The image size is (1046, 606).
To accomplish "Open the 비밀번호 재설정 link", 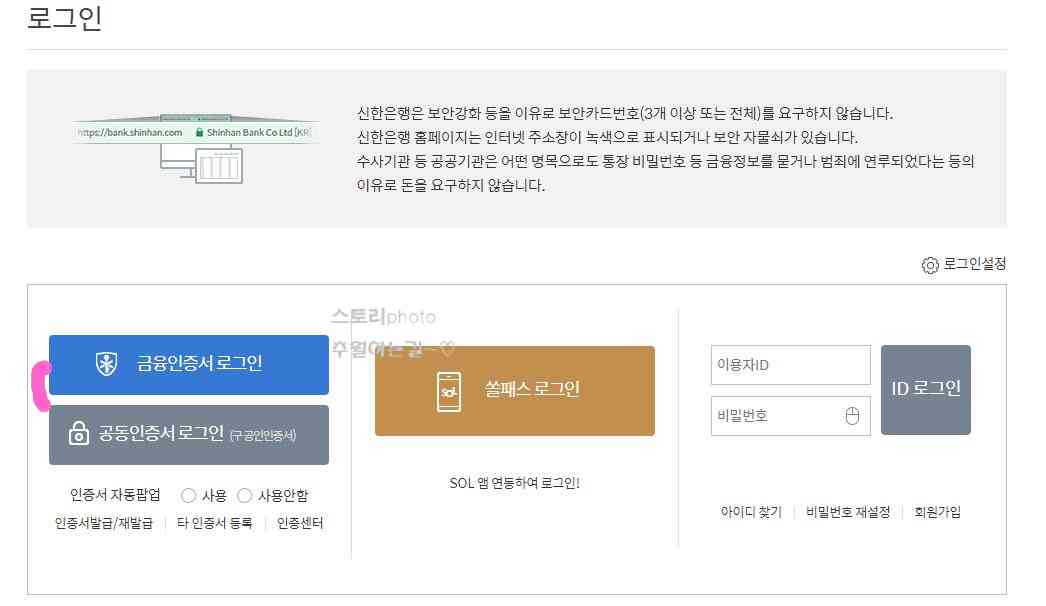I will coord(848,512).
